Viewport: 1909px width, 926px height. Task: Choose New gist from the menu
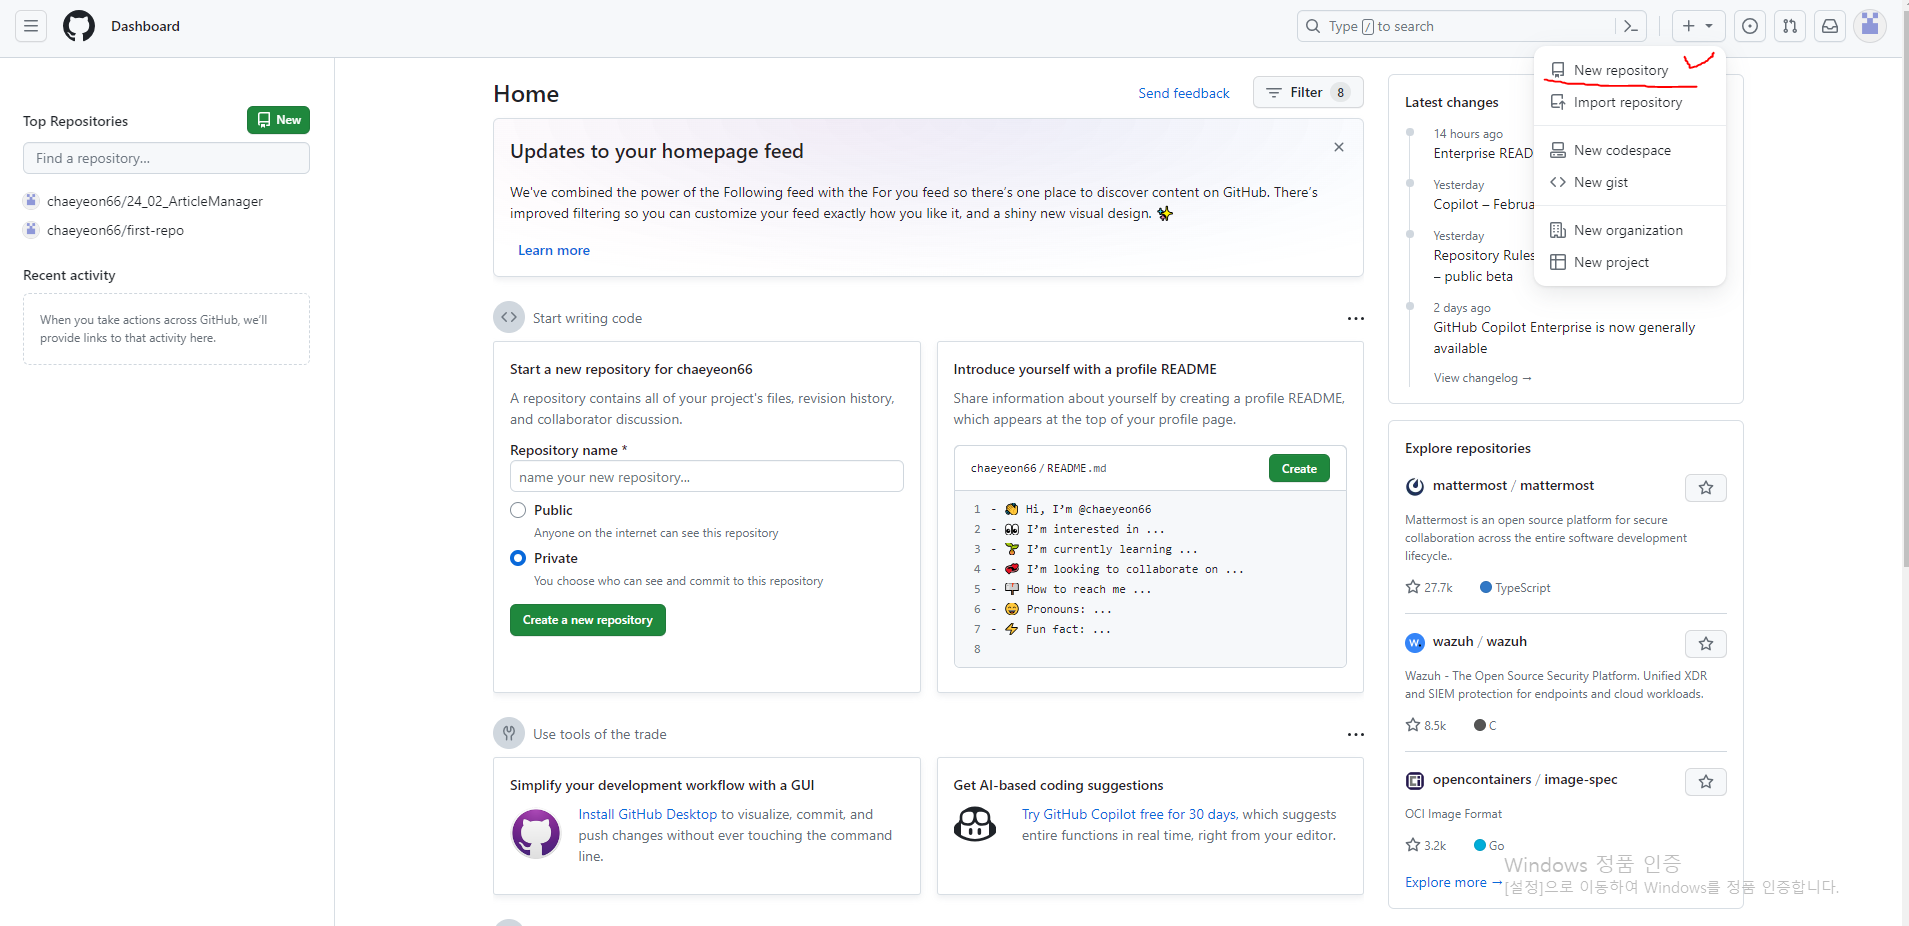(1630, 182)
